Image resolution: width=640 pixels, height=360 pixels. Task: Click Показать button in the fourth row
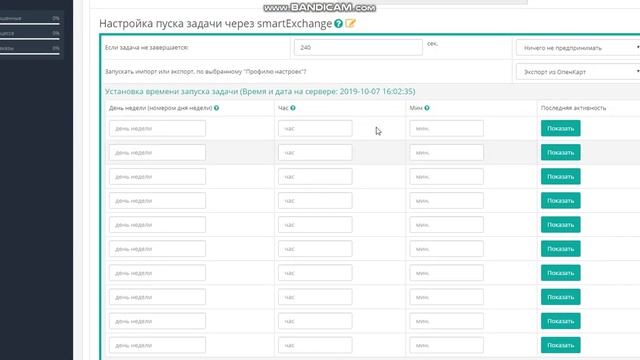pos(560,200)
